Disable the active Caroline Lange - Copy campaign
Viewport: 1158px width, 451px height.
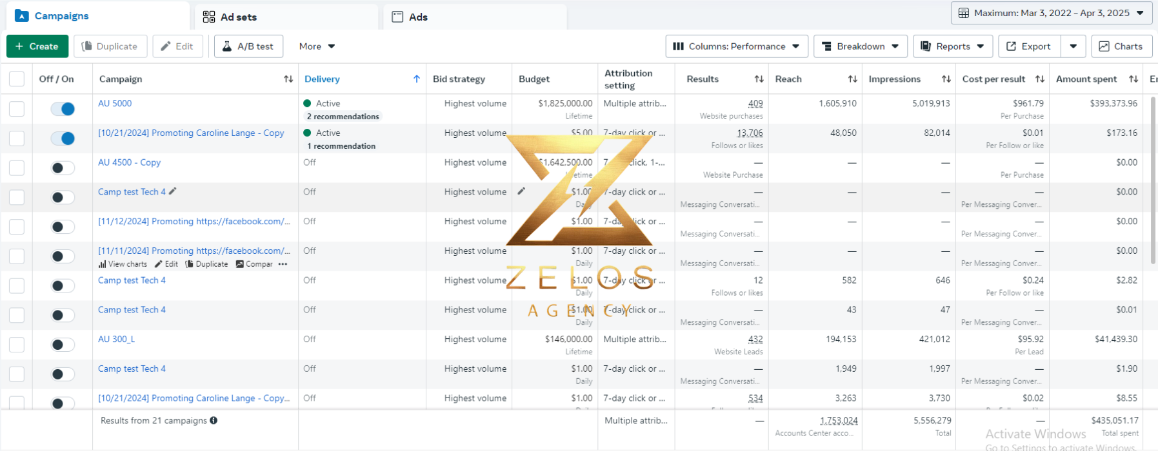tap(63, 138)
